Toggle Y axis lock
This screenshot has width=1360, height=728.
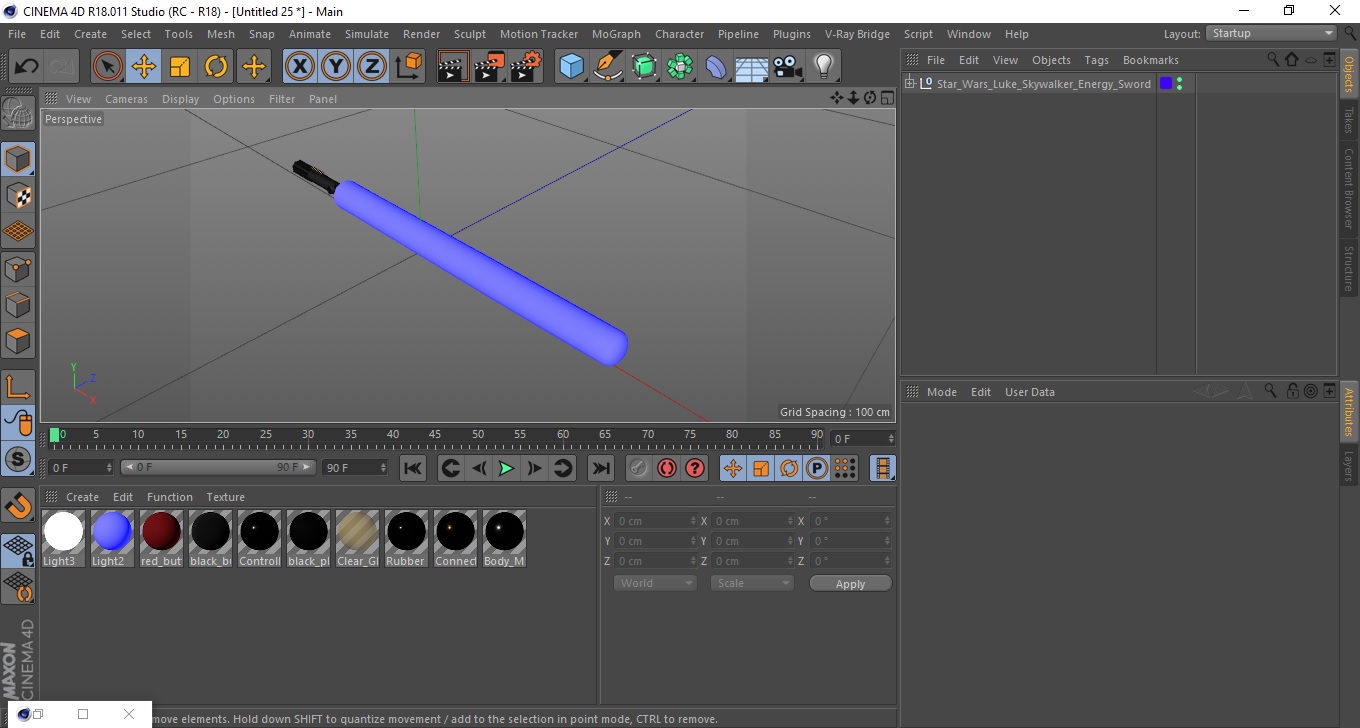click(336, 67)
